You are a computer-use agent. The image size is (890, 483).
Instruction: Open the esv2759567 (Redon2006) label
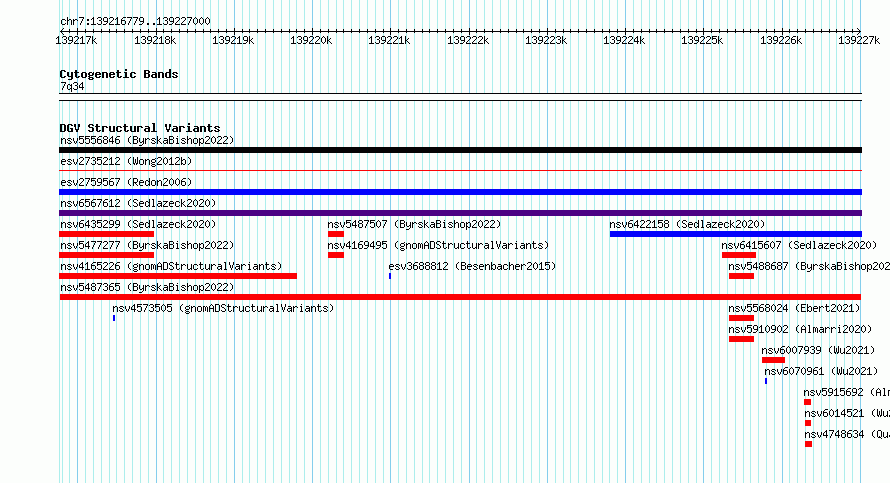pos(126,182)
